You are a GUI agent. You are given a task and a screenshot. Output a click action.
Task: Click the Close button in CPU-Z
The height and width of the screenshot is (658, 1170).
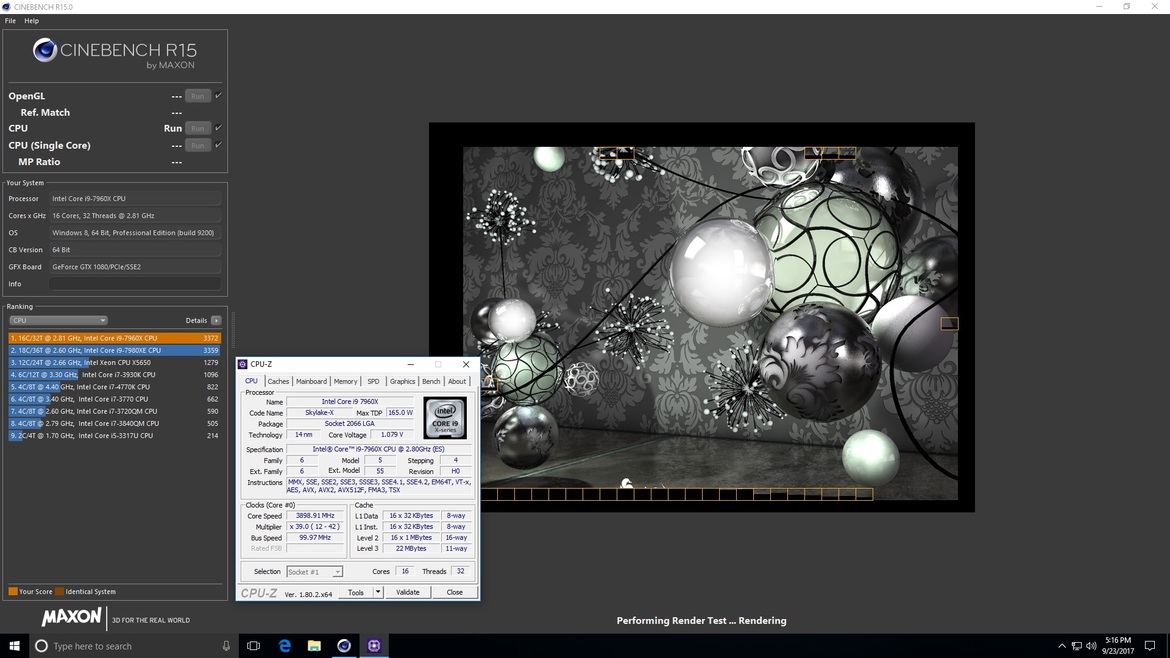[x=454, y=592]
